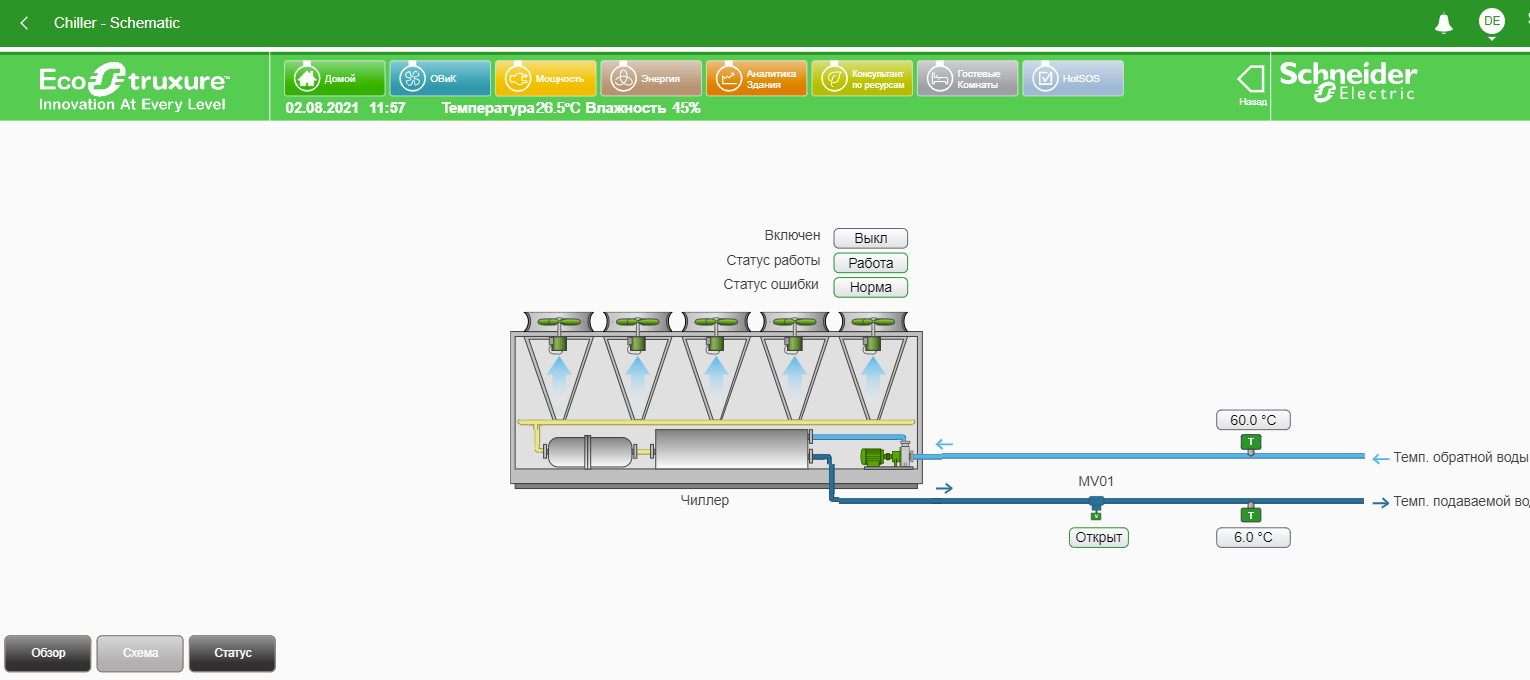Click the date 02.08.2021 text
1530x680 pixels.
coord(321,108)
